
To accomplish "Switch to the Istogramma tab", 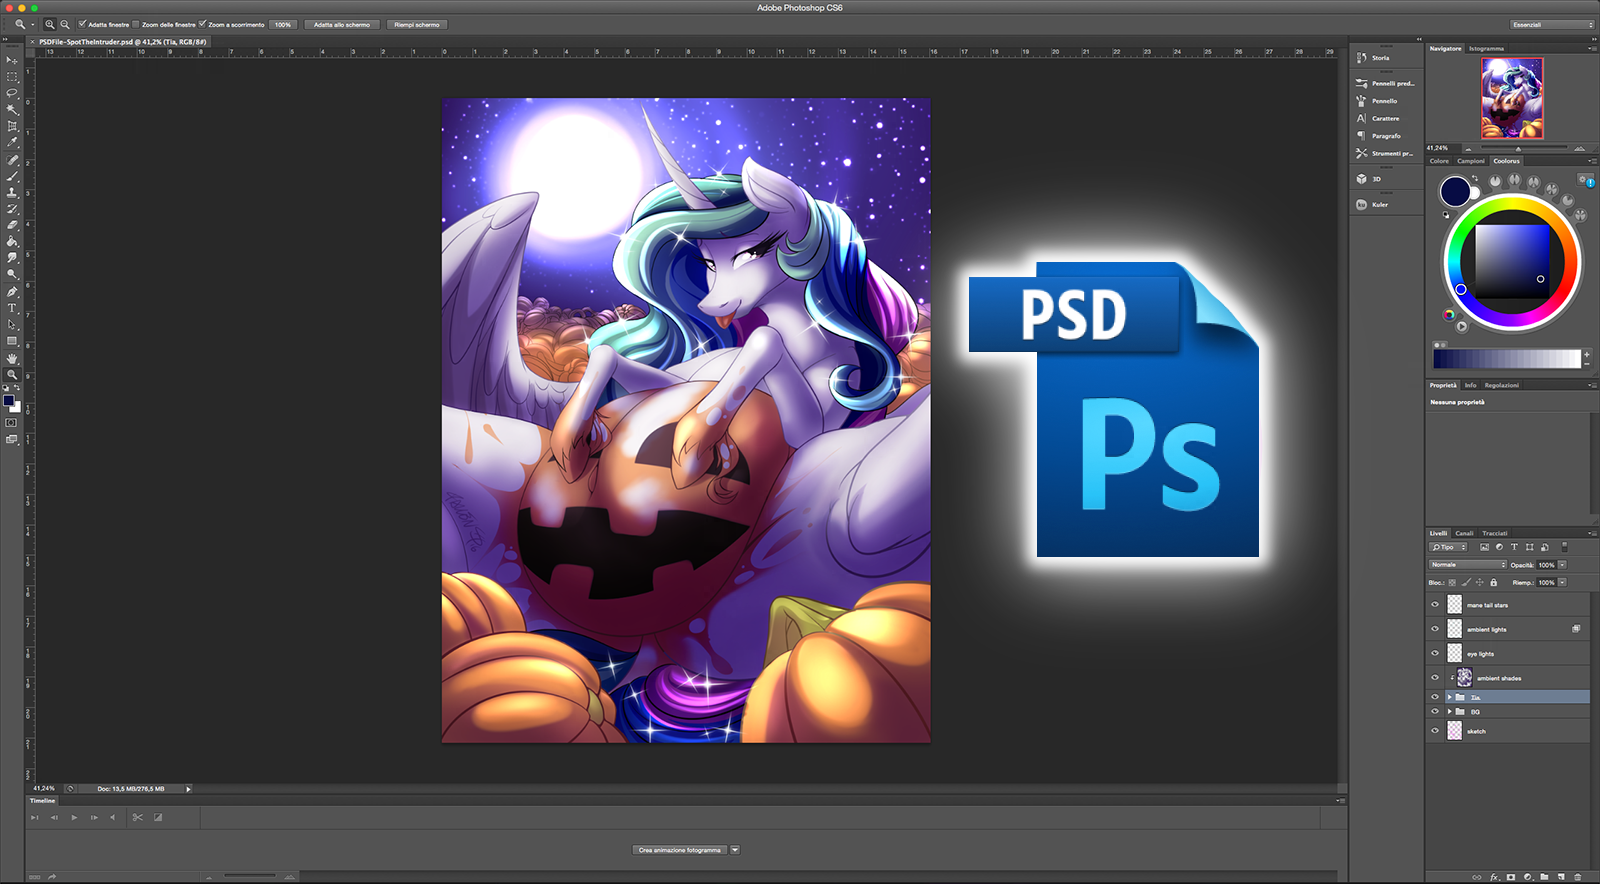I will pyautogui.click(x=1486, y=48).
